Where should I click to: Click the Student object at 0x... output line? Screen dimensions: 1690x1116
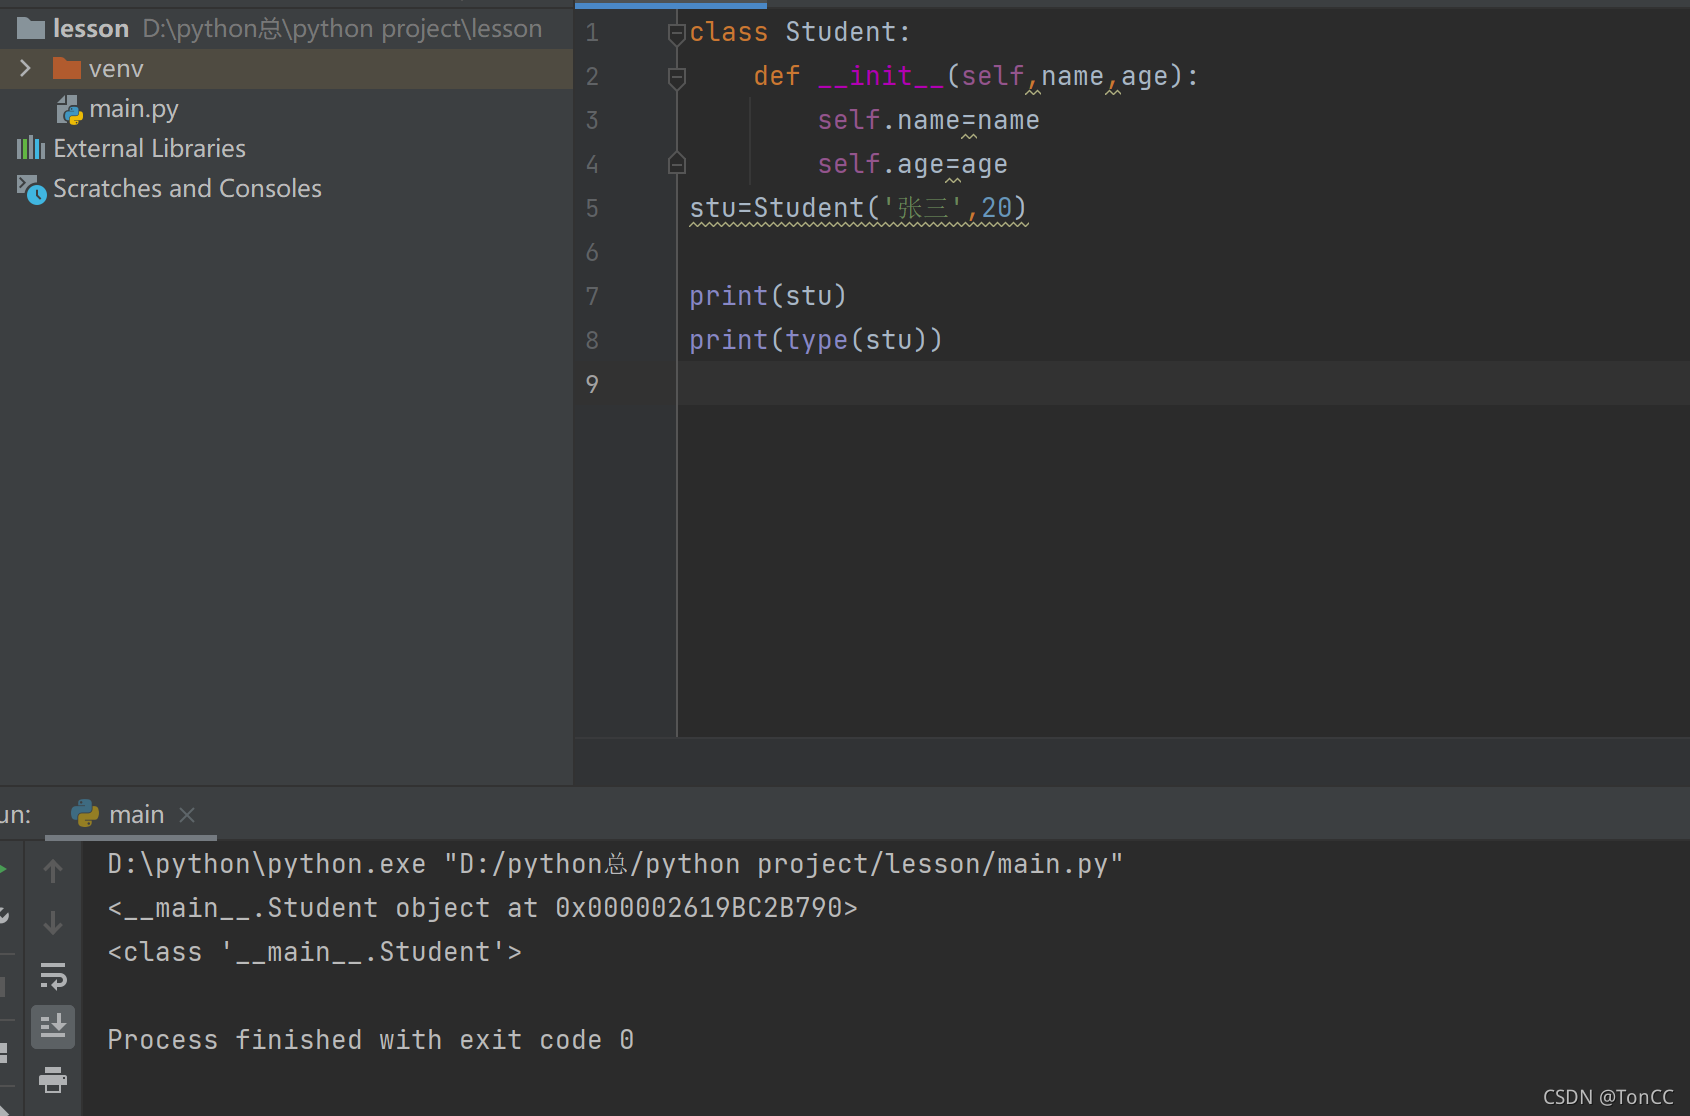482,908
